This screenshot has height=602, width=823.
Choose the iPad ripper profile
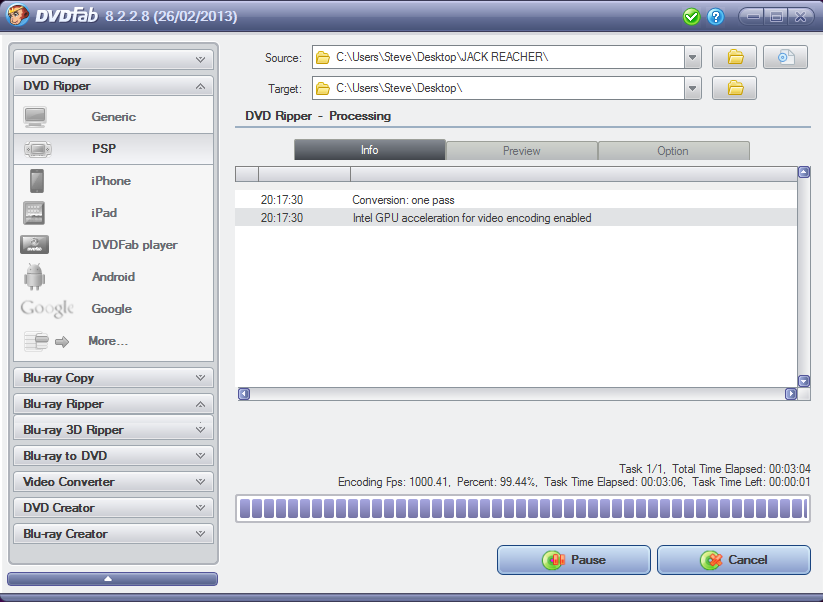(113, 213)
